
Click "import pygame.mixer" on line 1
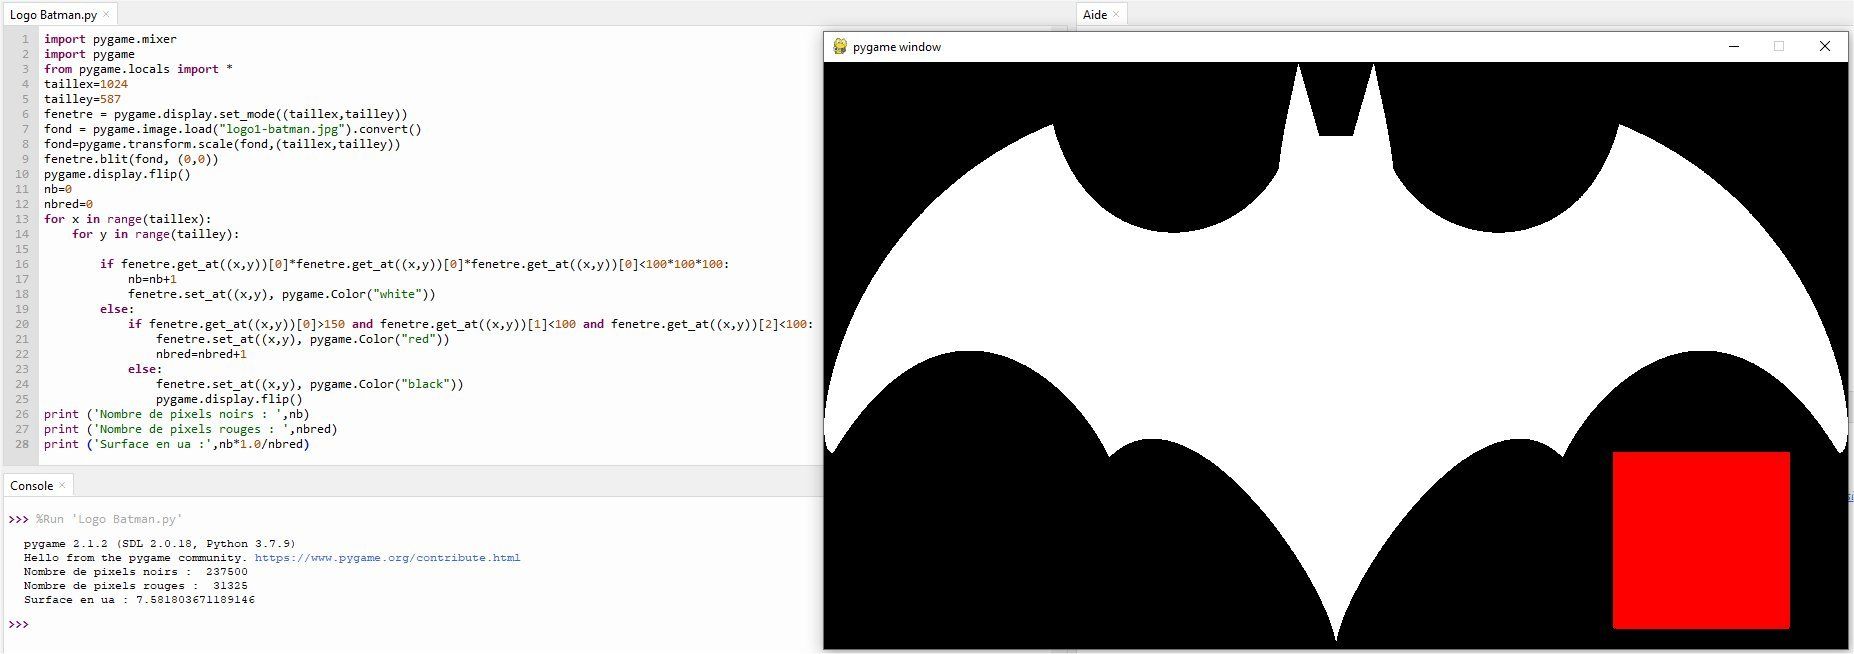110,39
